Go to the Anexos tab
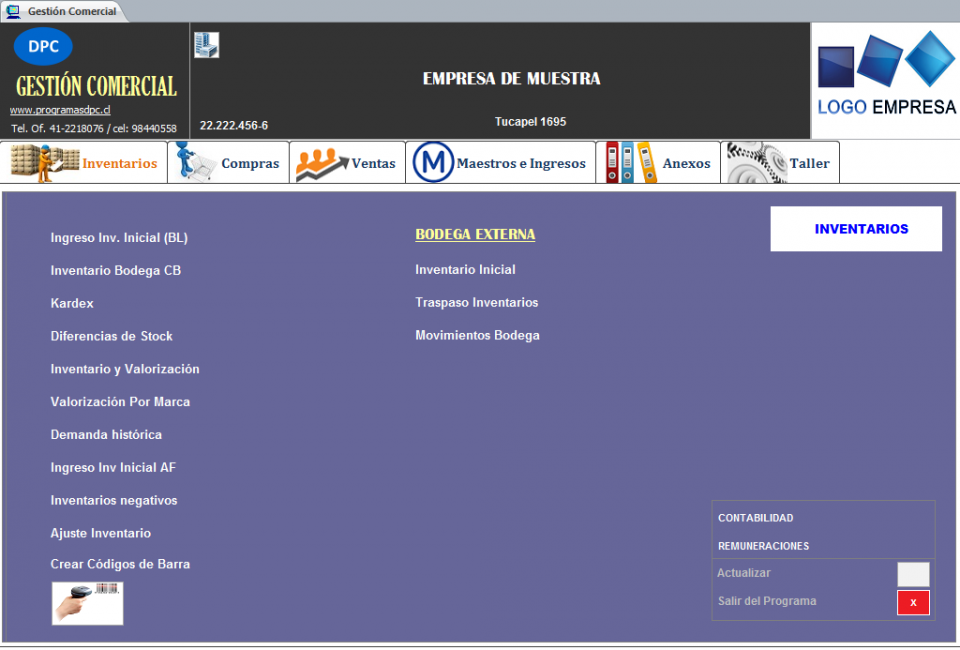The height and width of the screenshot is (650, 960). click(658, 163)
